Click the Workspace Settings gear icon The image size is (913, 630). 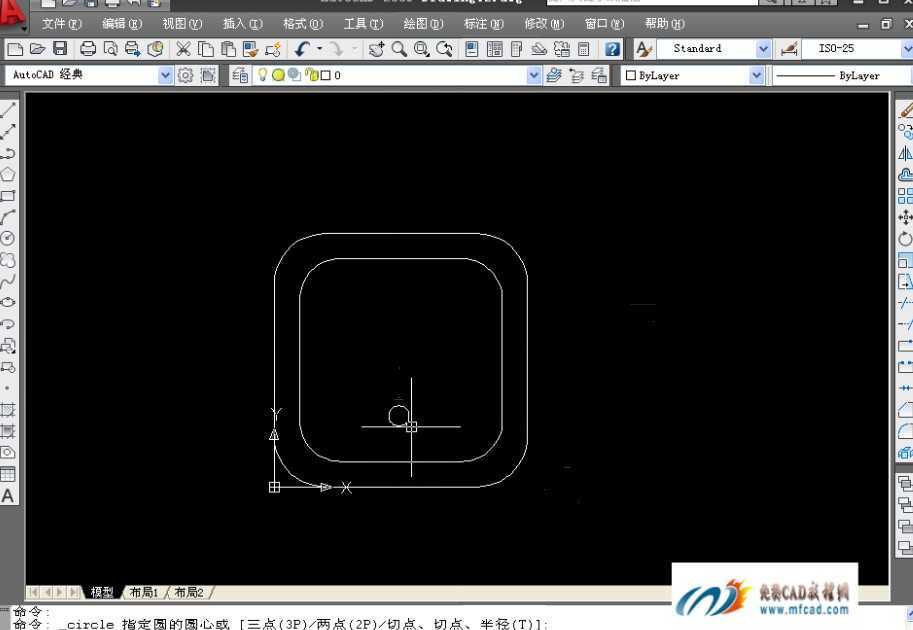(x=185, y=75)
